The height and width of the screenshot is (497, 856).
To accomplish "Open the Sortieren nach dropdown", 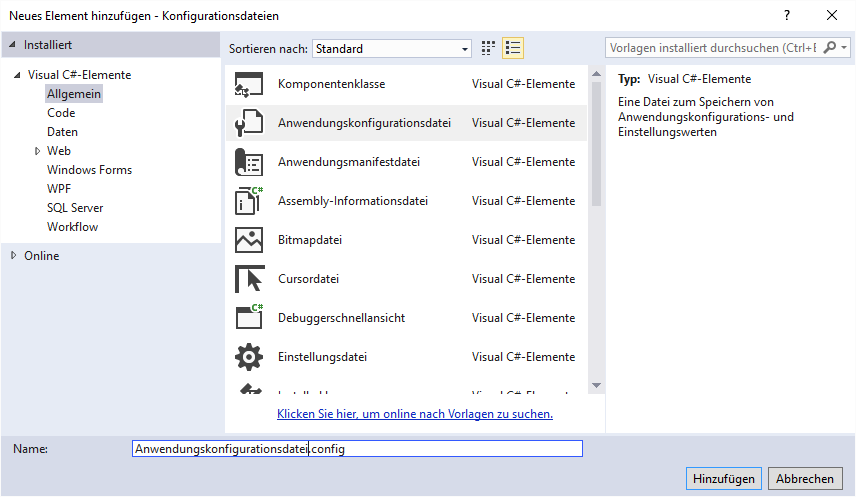I will (392, 48).
